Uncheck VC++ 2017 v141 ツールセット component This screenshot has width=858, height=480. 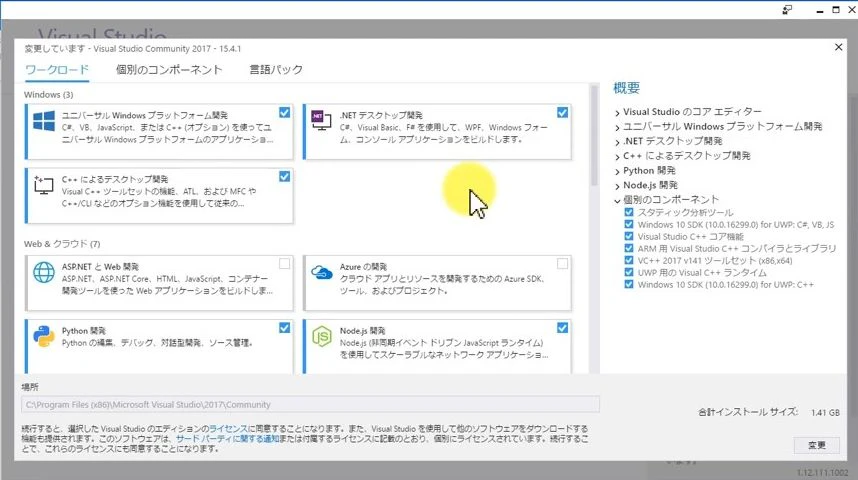pos(629,261)
